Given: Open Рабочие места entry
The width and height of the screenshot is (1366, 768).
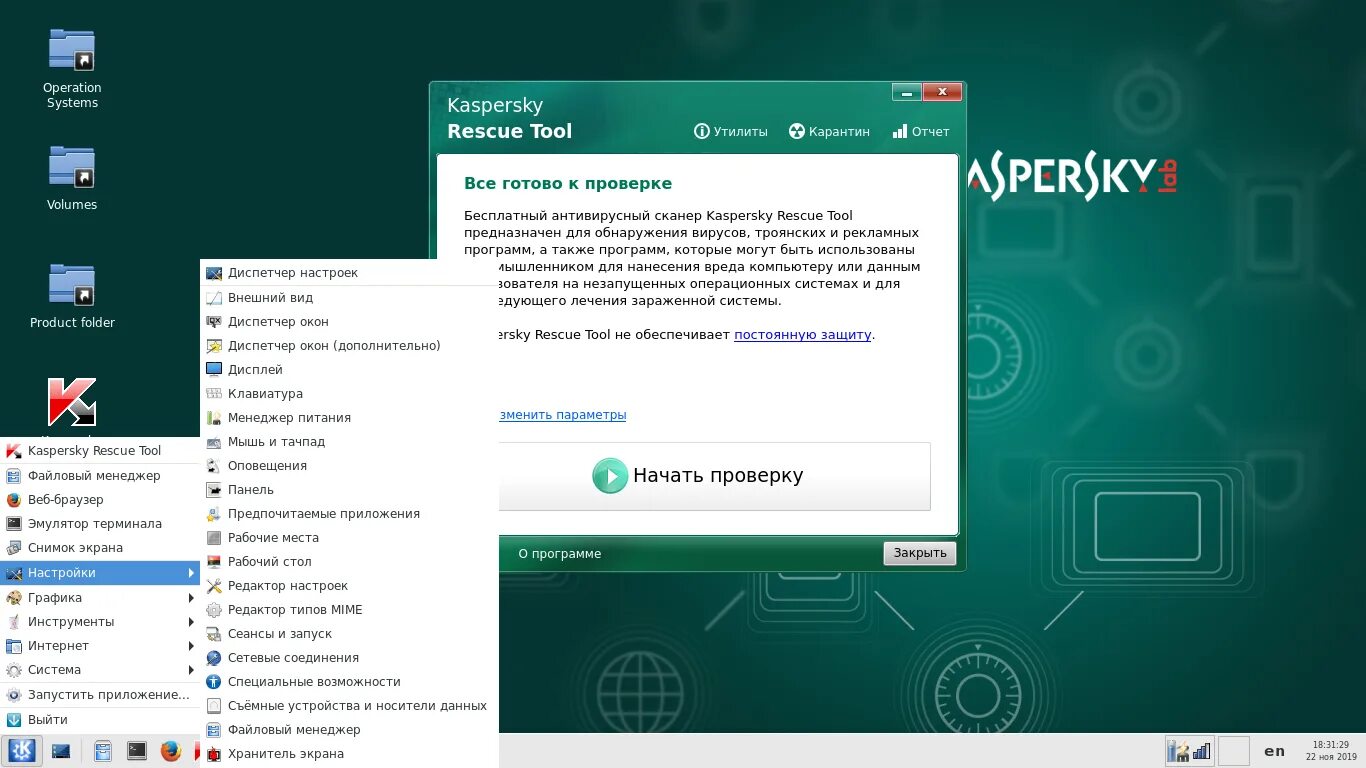Looking at the screenshot, I should [x=349, y=538].
